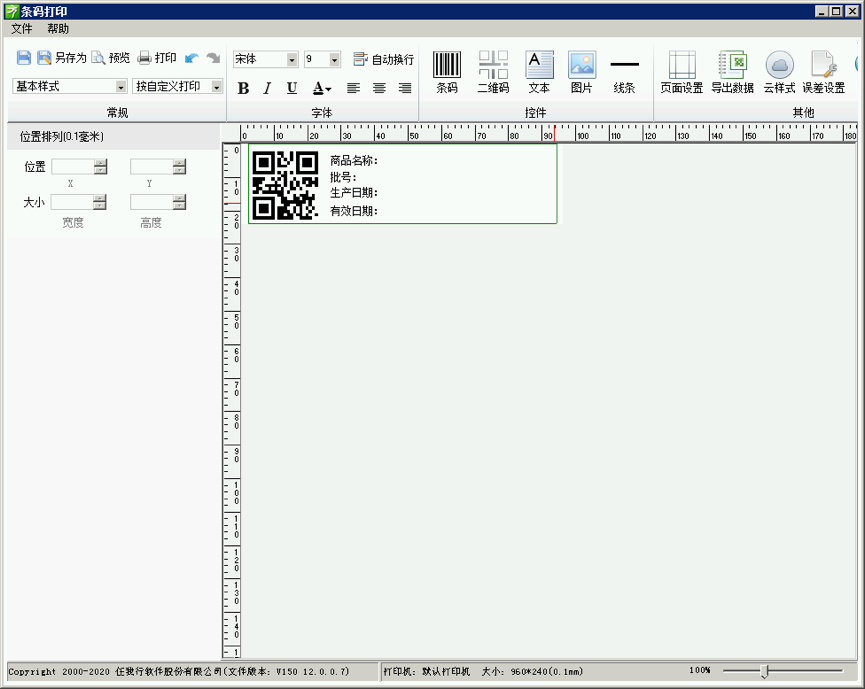The height and width of the screenshot is (689, 865).
Task: Click the Save As (另存为) button
Action: 62,57
